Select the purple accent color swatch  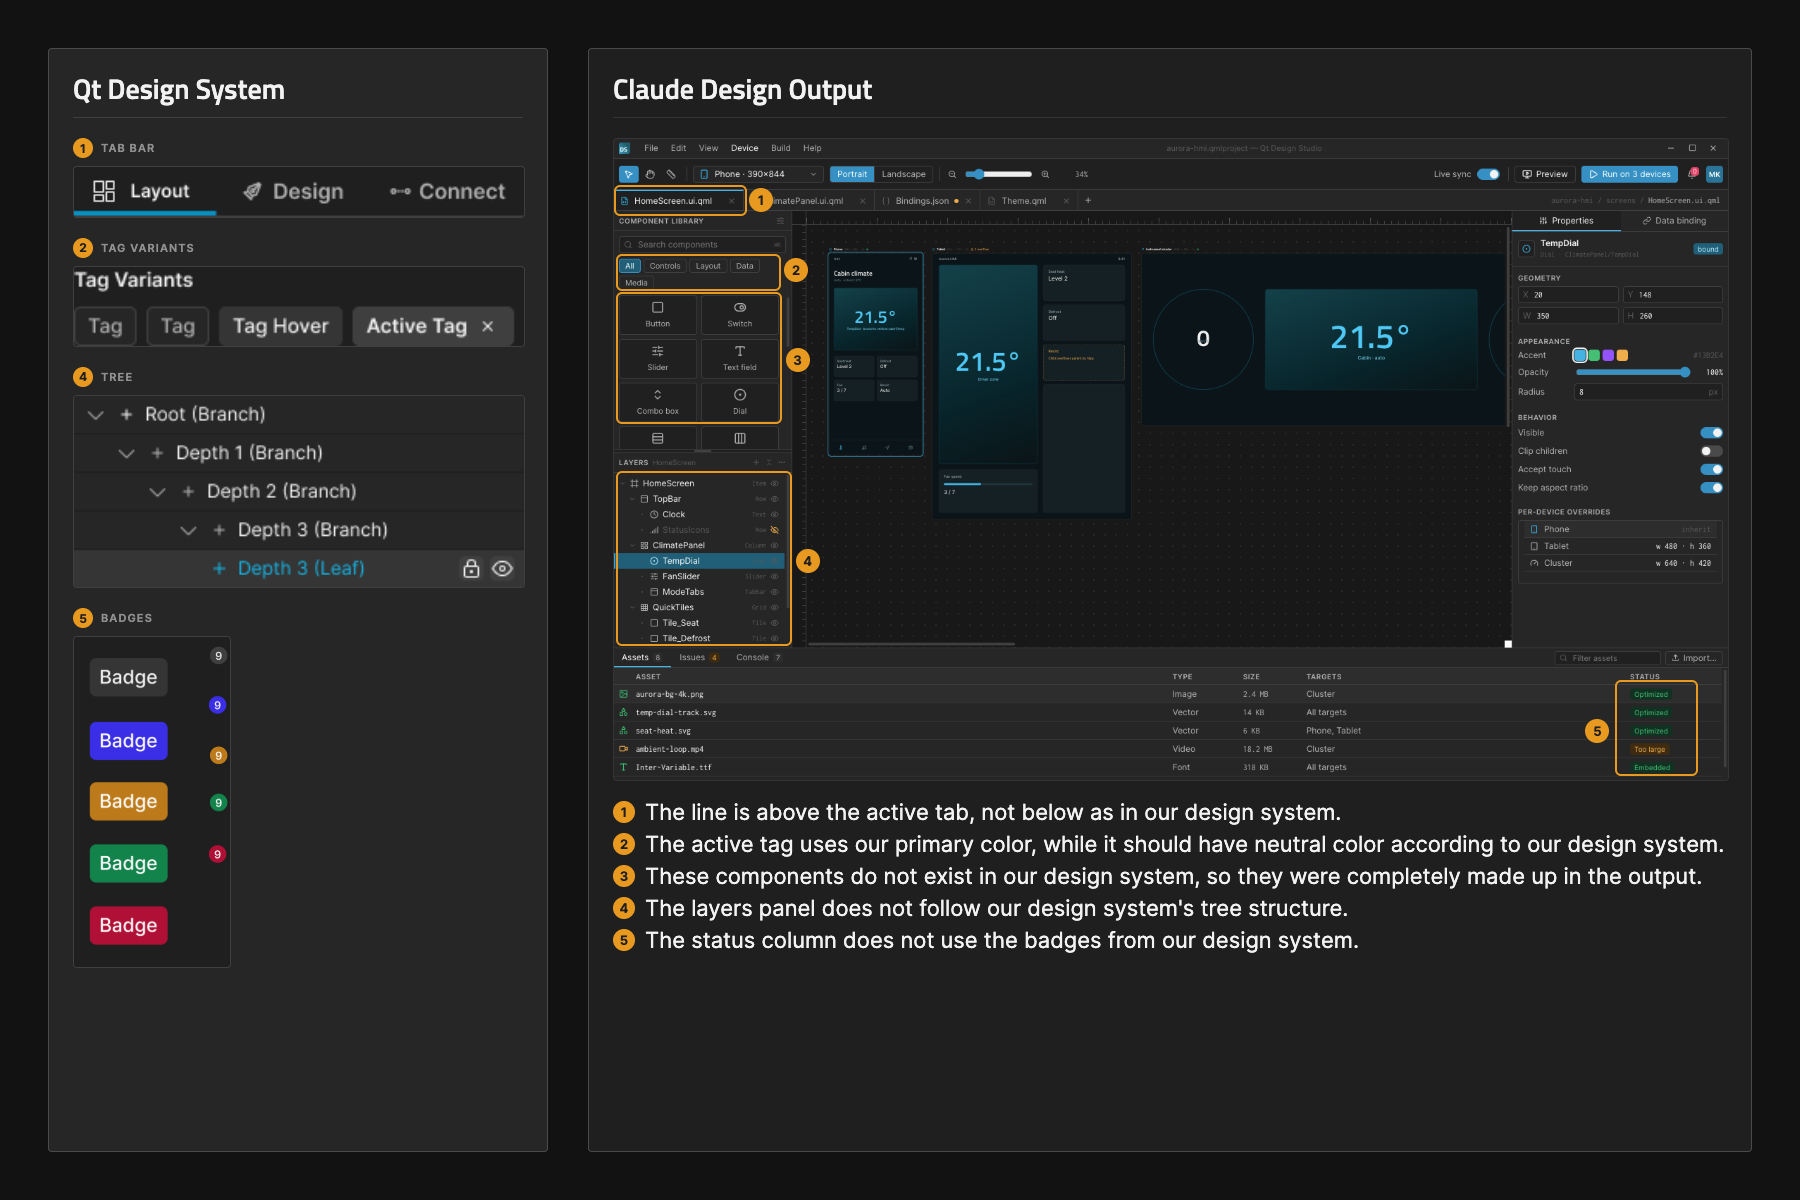pyautogui.click(x=1608, y=355)
